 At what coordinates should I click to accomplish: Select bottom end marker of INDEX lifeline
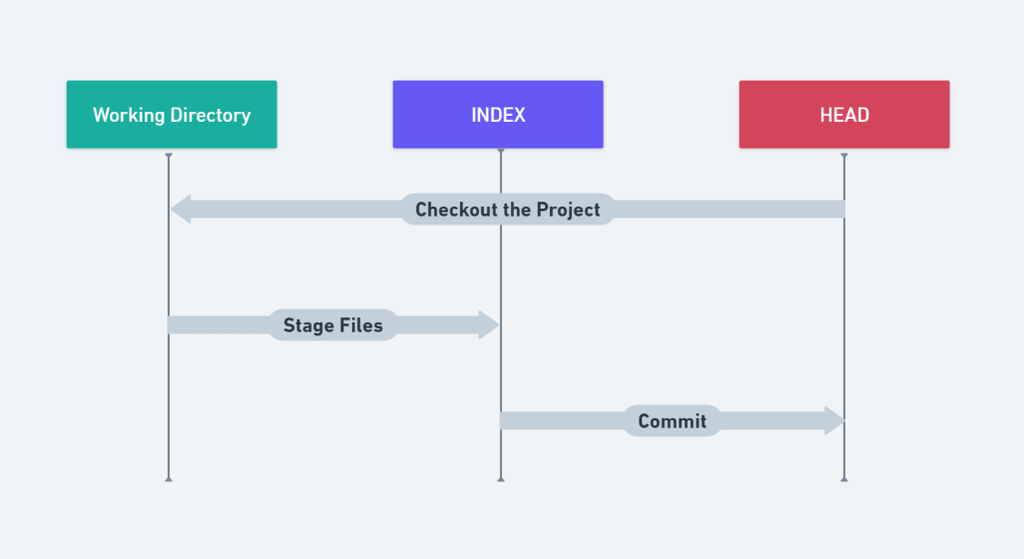[500, 479]
